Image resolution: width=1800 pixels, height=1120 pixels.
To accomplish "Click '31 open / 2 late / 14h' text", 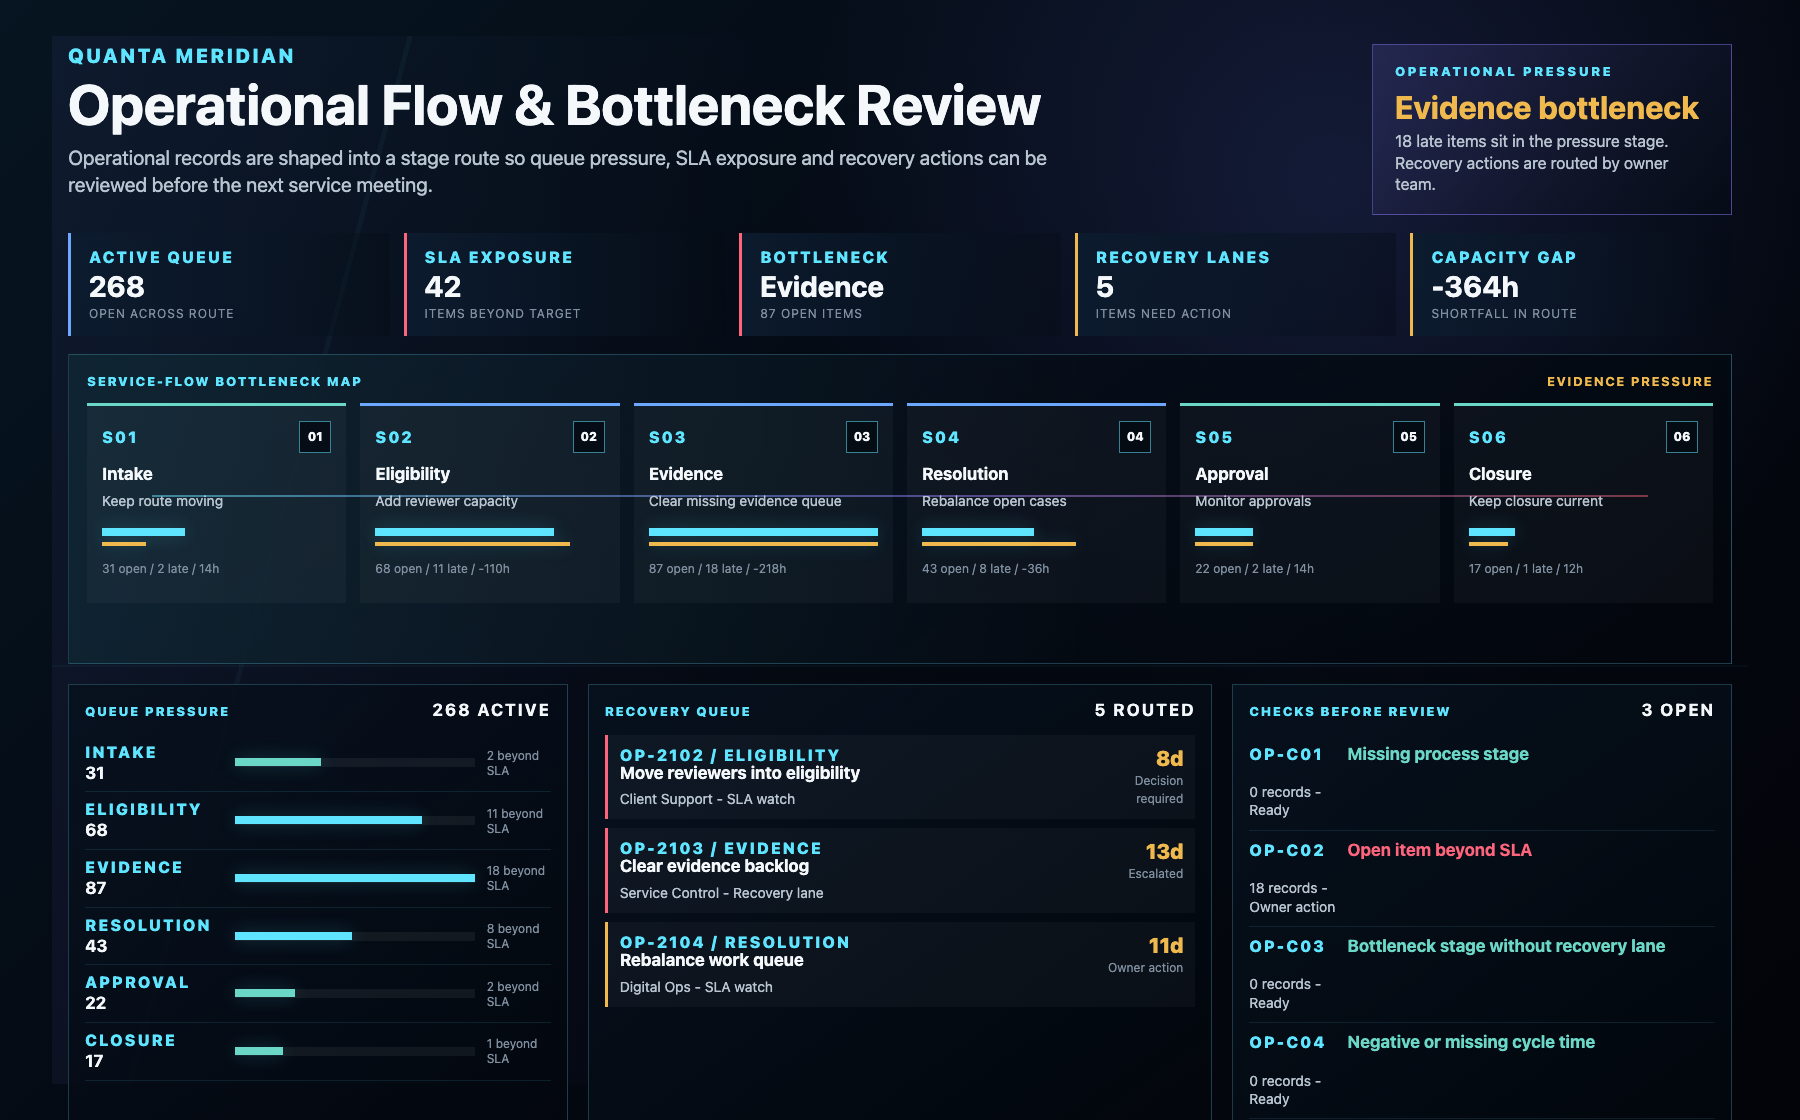I will pos(160,569).
